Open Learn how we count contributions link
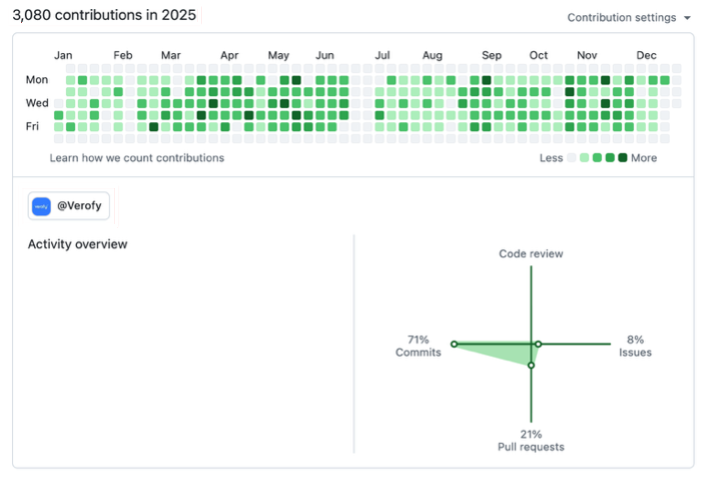The height and width of the screenshot is (485, 711). click(x=137, y=158)
